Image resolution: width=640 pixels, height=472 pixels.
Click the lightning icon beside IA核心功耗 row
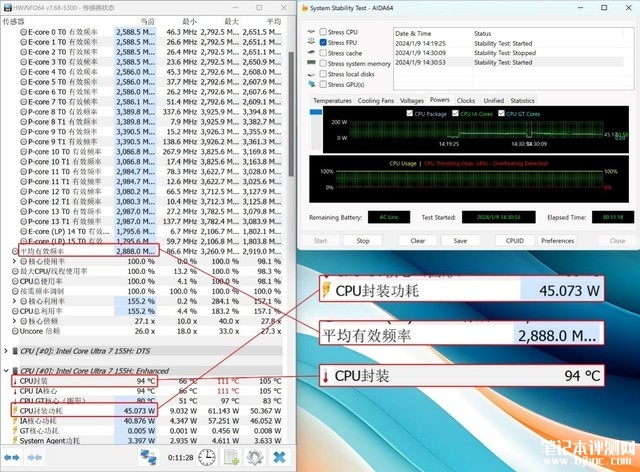(x=15, y=421)
